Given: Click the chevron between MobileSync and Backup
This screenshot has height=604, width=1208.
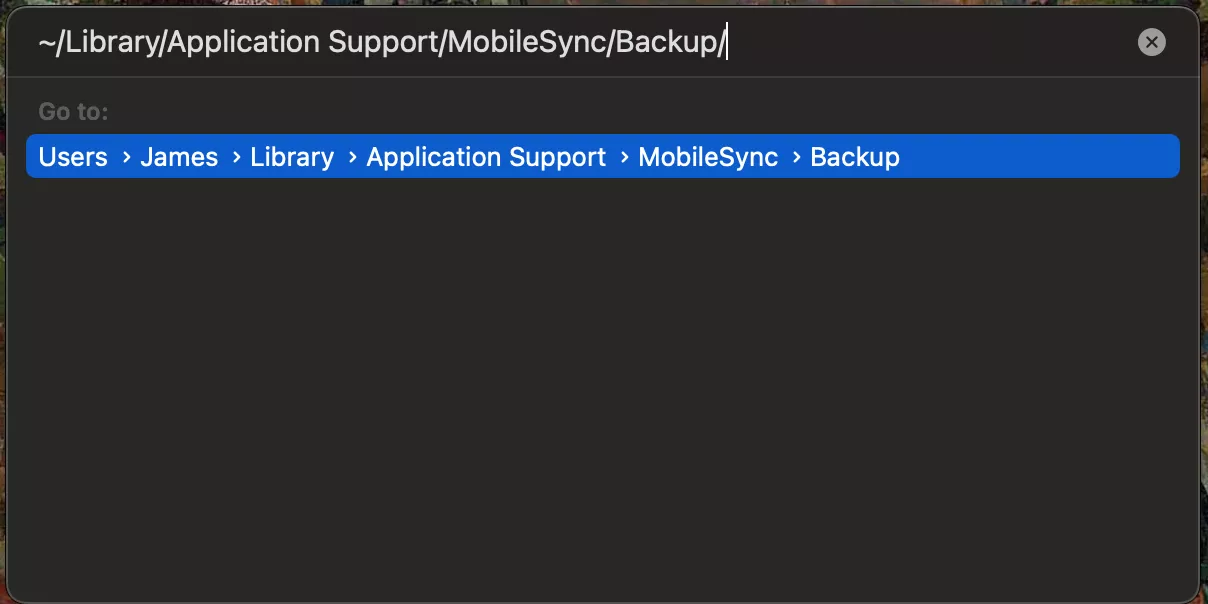Looking at the screenshot, I should coord(796,157).
